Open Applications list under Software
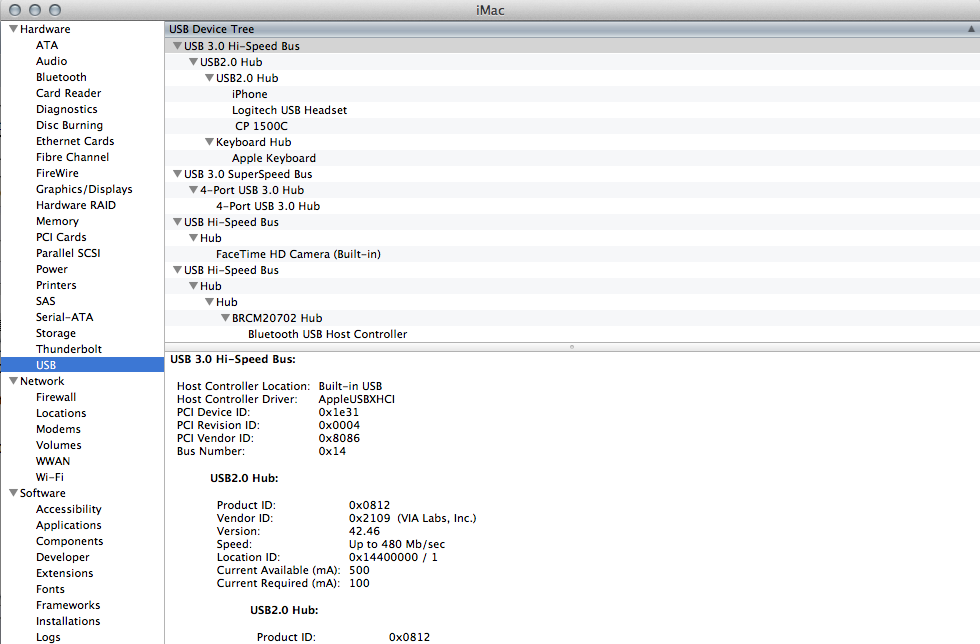 (x=68, y=525)
